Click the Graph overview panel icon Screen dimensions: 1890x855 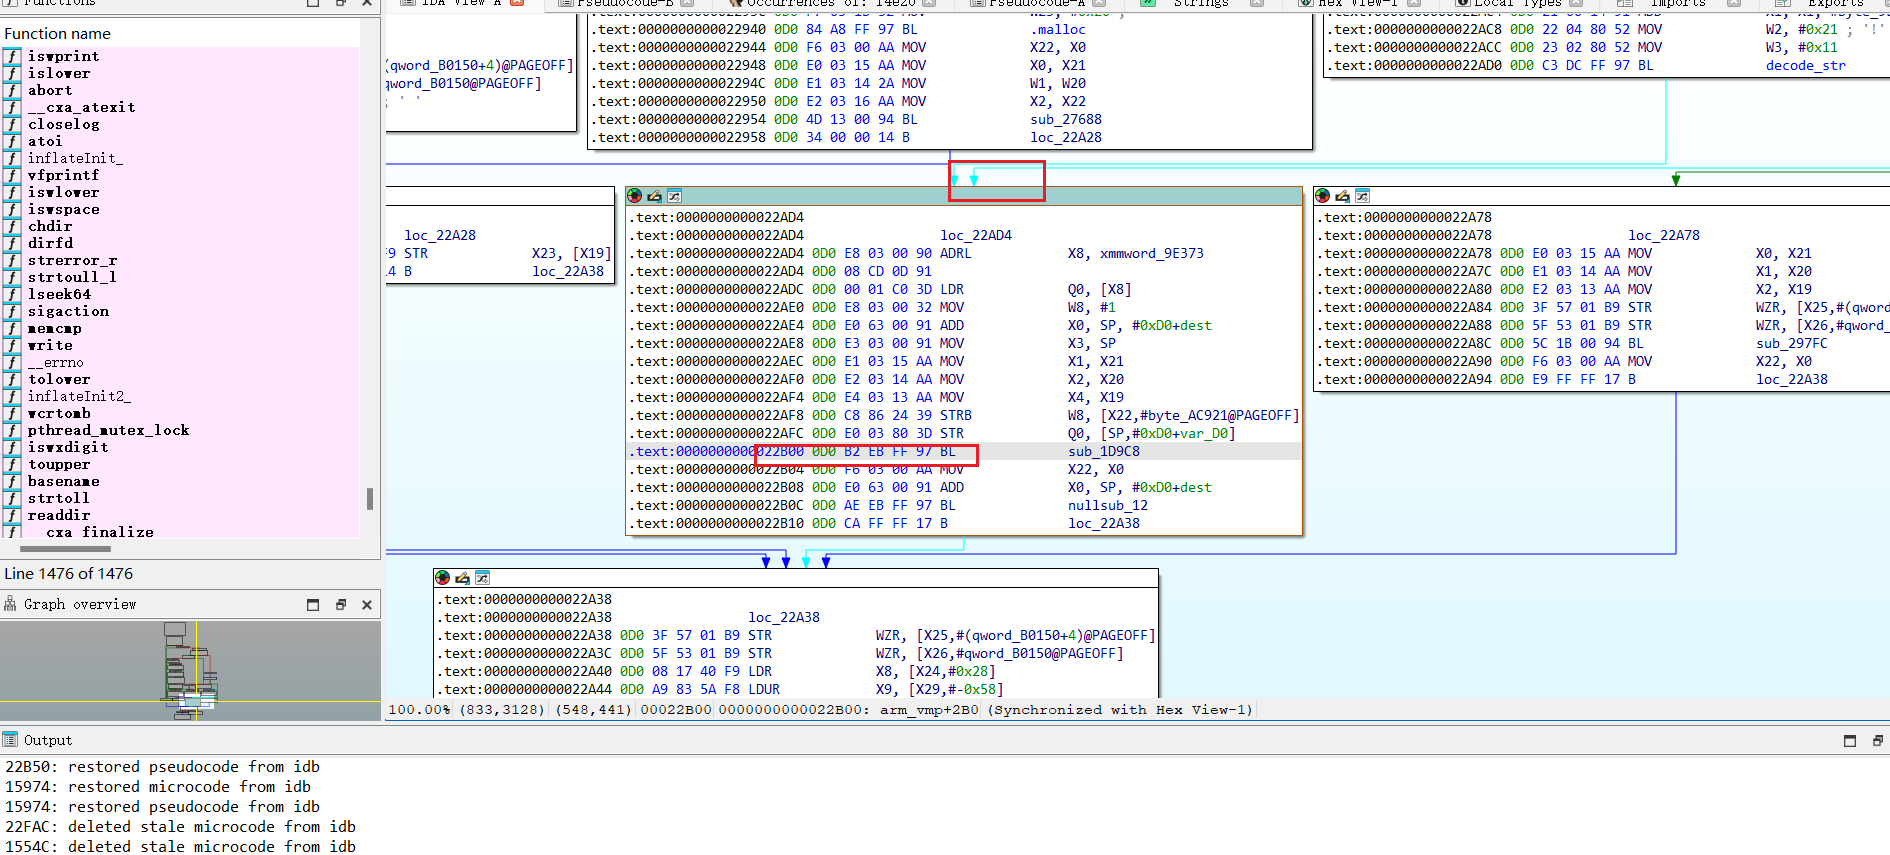[10, 604]
